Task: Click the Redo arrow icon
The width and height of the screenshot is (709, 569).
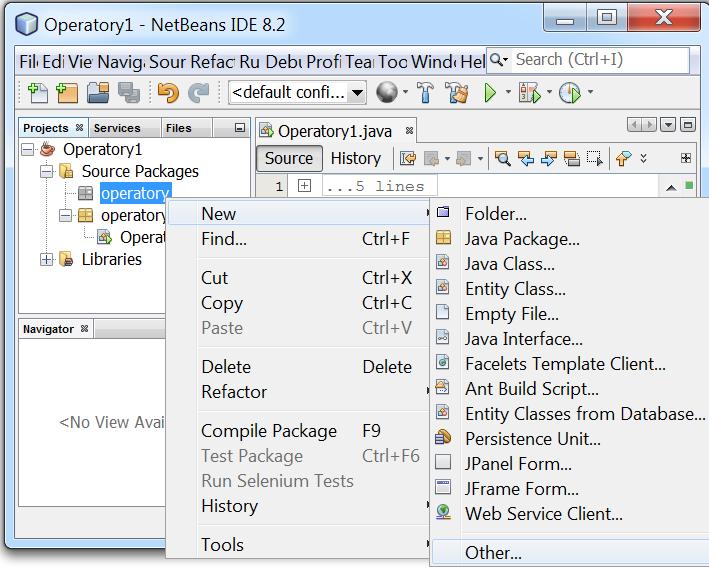Action: [x=199, y=93]
